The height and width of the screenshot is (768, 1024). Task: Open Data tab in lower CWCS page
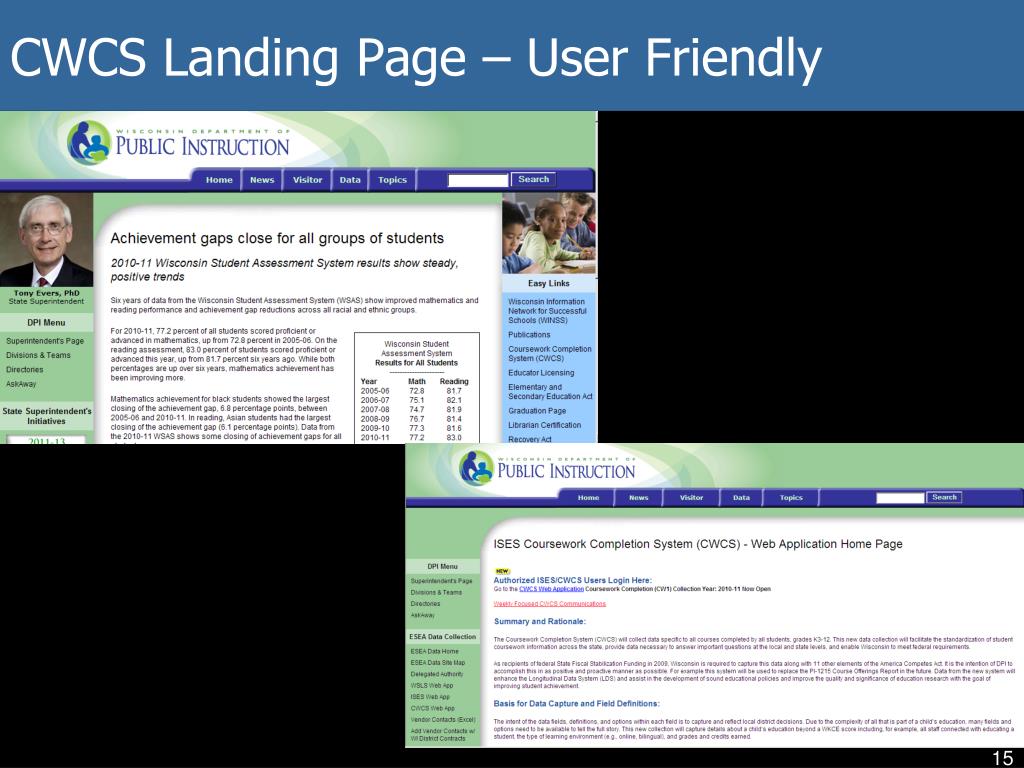click(741, 498)
